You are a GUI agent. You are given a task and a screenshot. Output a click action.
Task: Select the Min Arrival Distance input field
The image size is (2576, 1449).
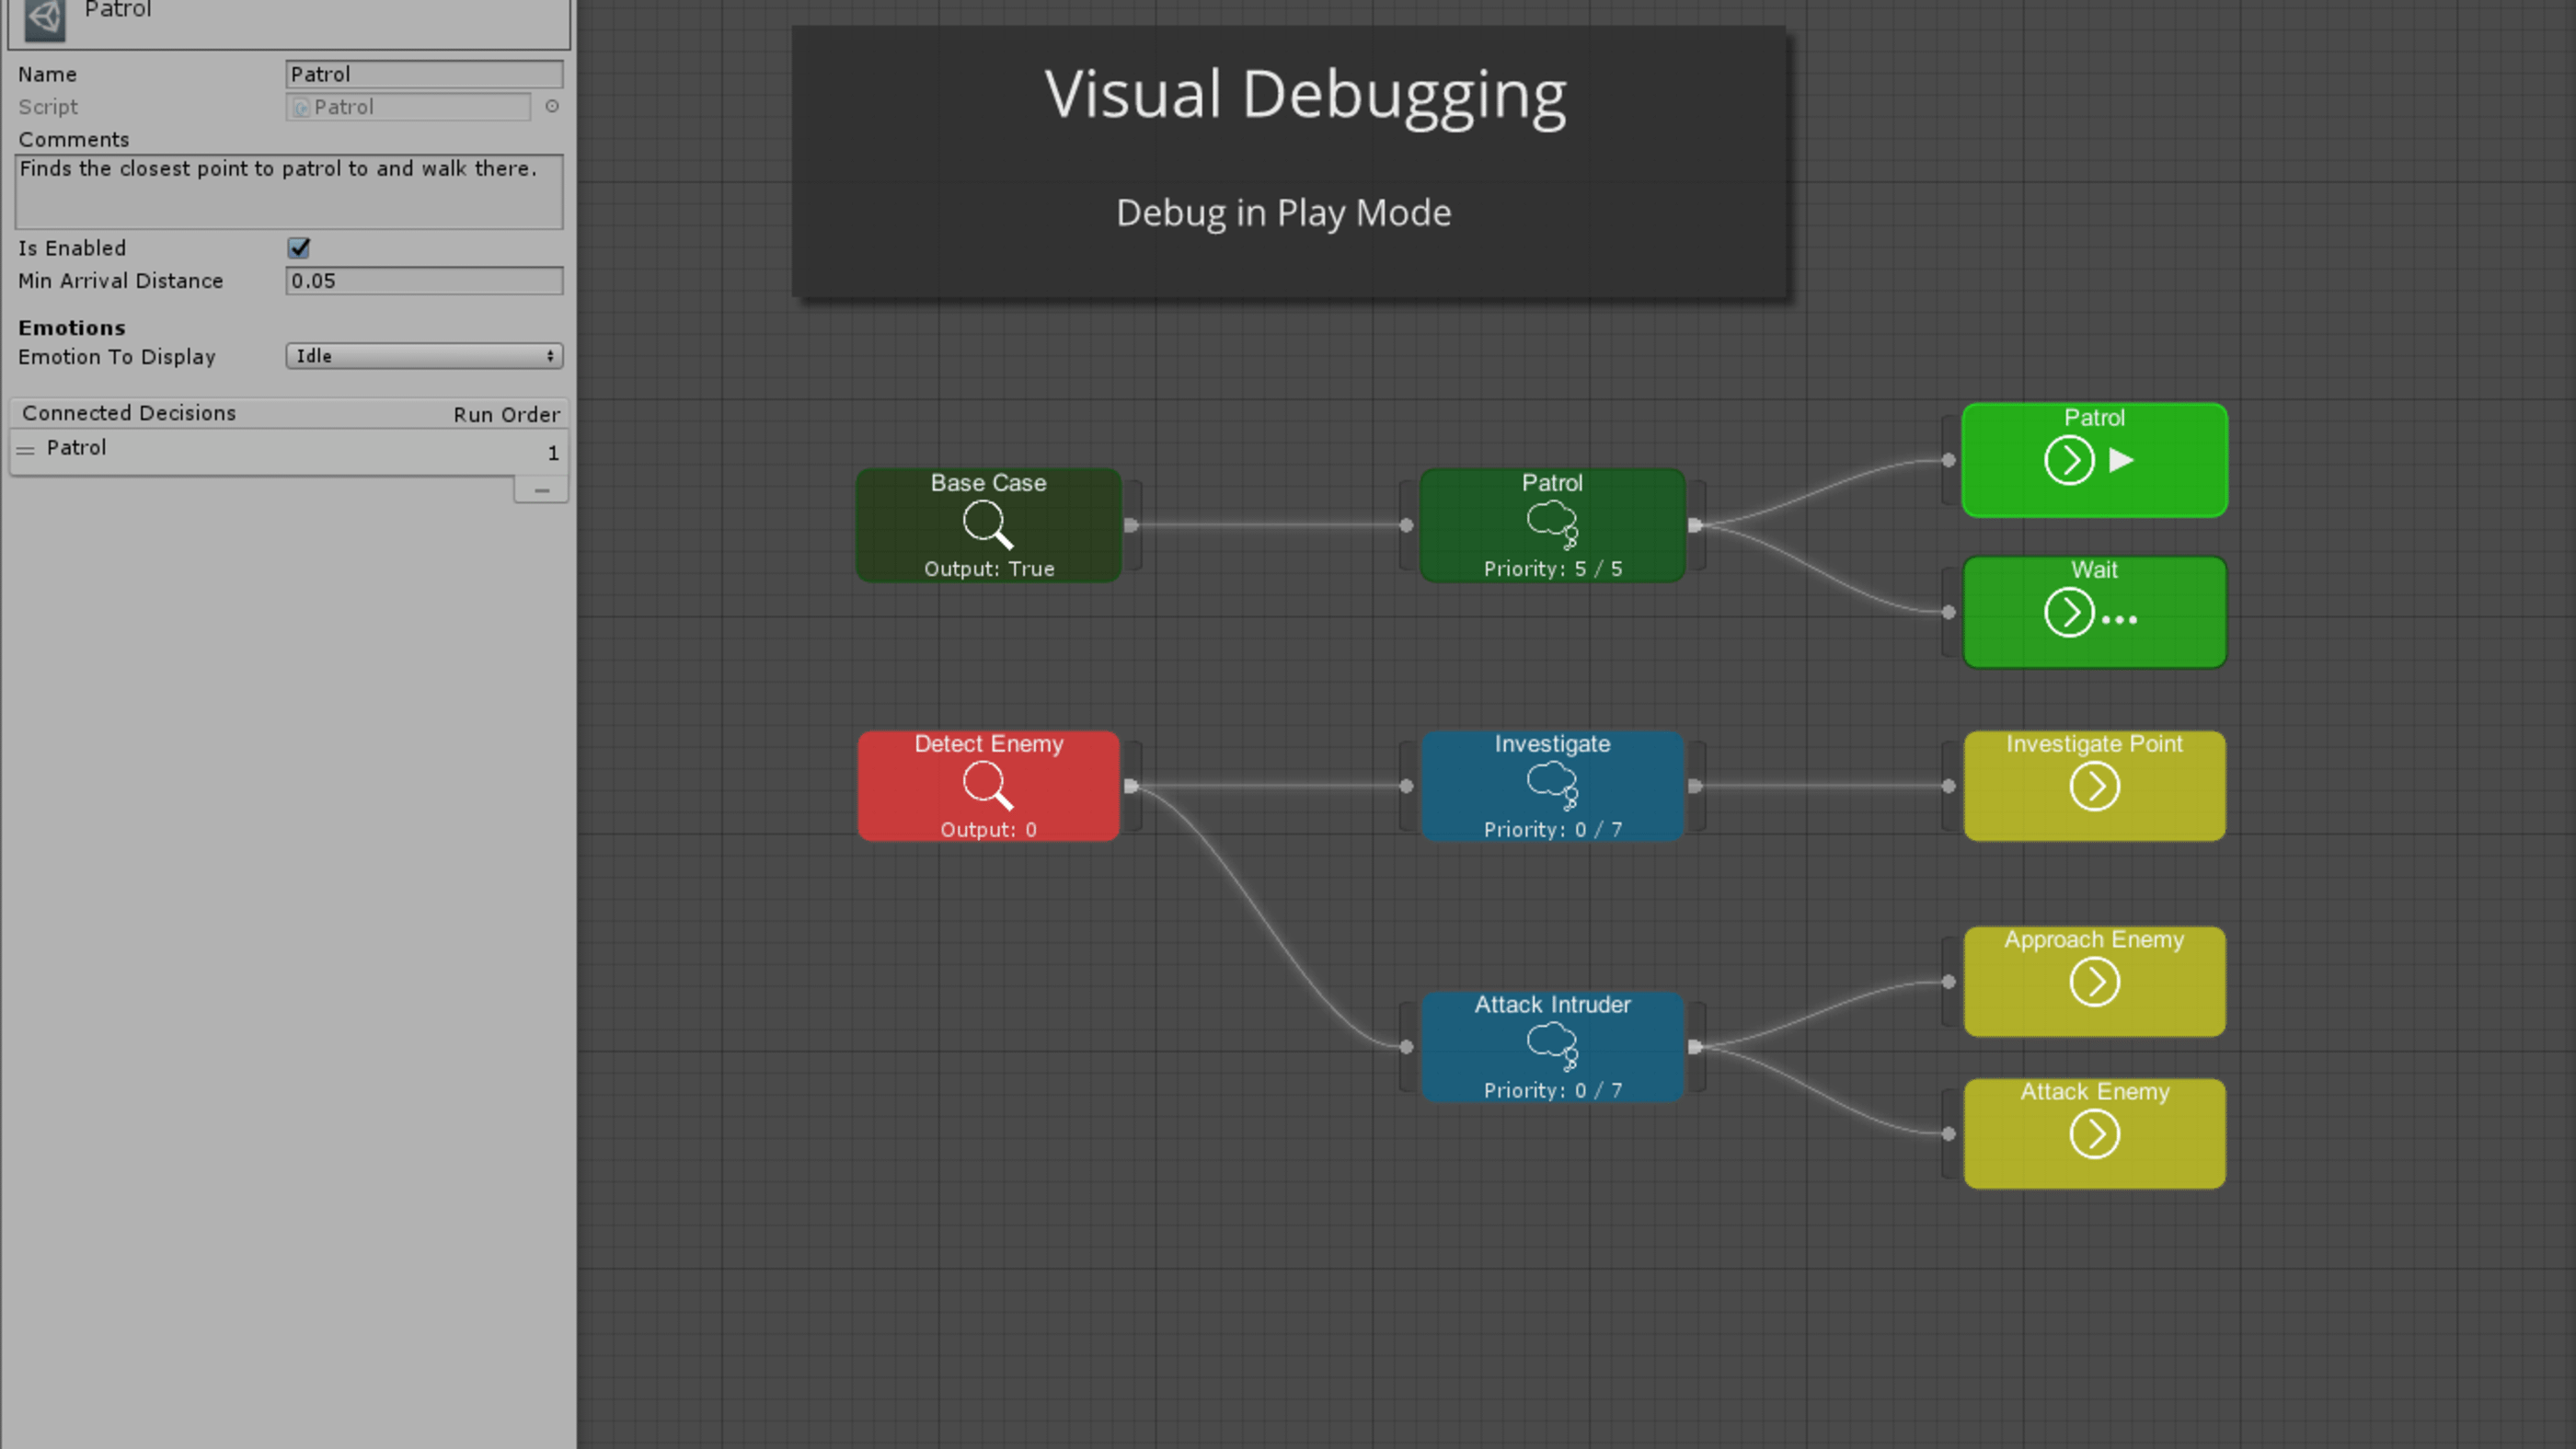click(425, 280)
